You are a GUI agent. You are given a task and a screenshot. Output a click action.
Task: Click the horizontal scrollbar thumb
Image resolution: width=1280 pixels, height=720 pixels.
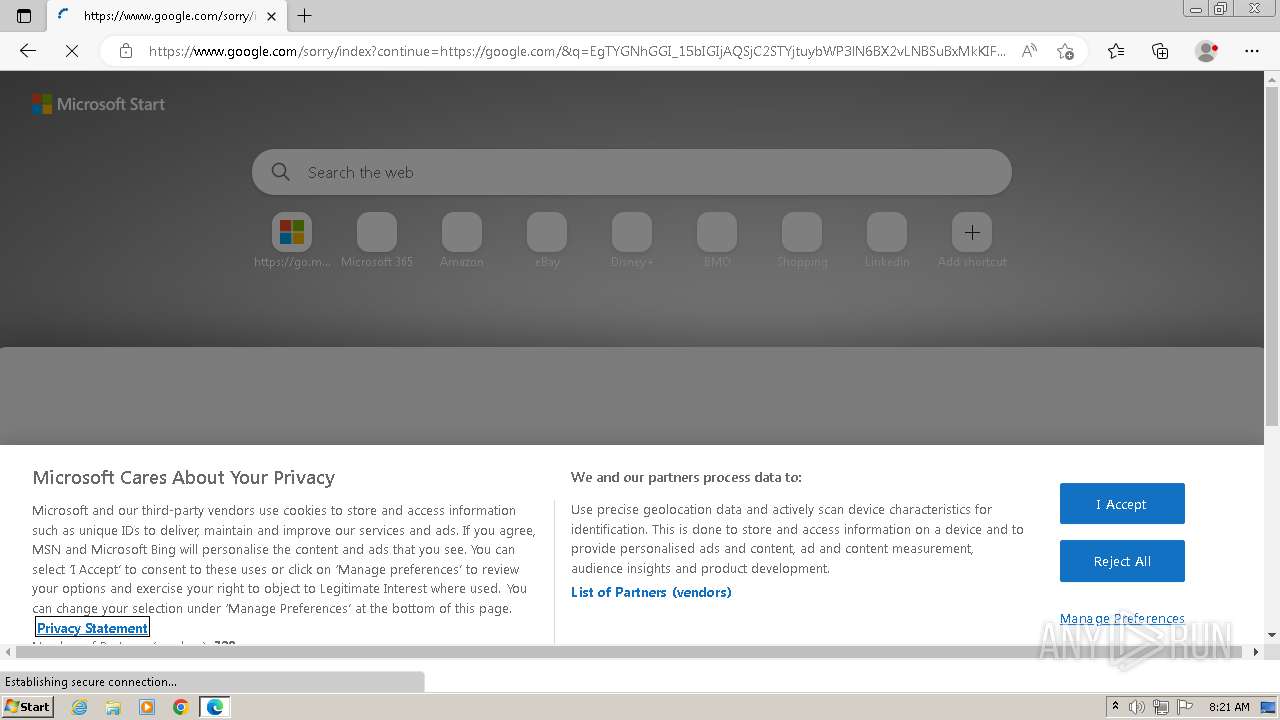[x=630, y=652]
